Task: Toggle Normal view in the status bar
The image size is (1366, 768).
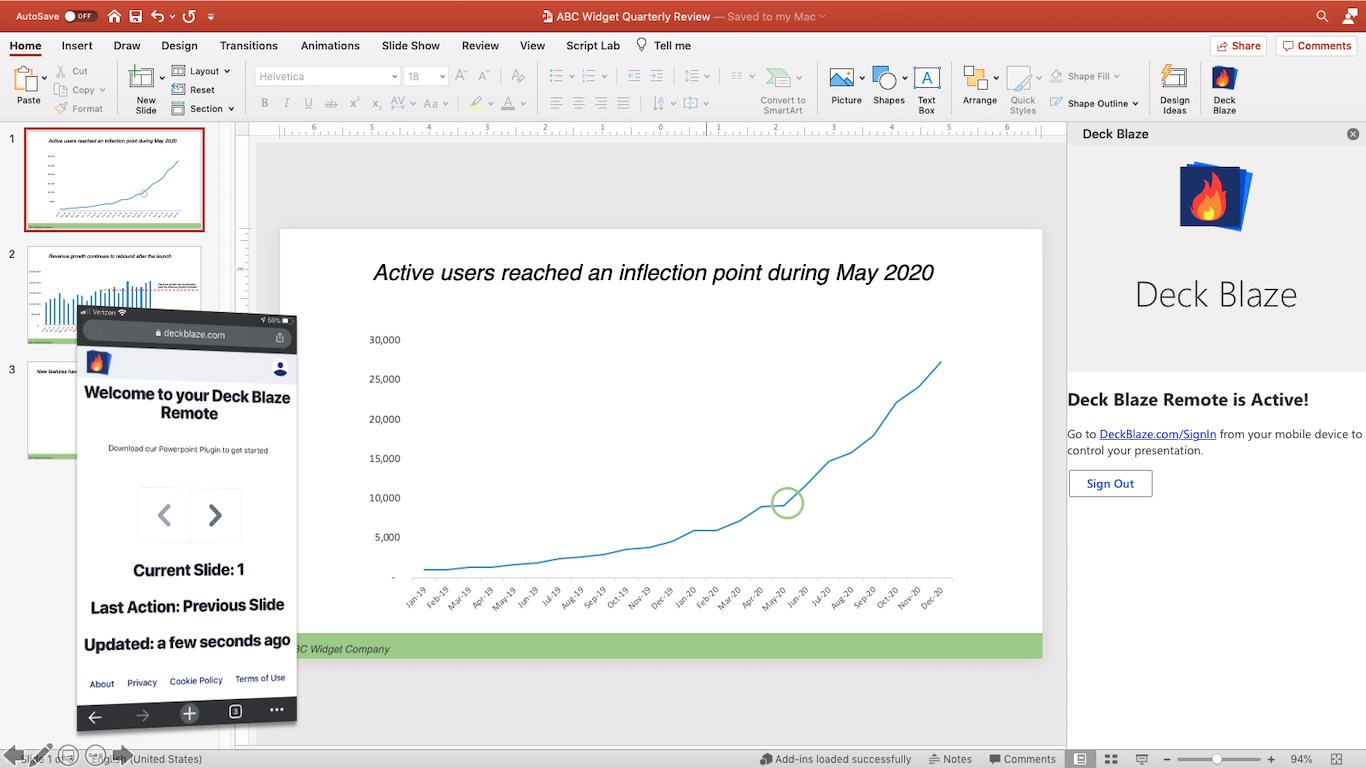Action: point(1080,759)
